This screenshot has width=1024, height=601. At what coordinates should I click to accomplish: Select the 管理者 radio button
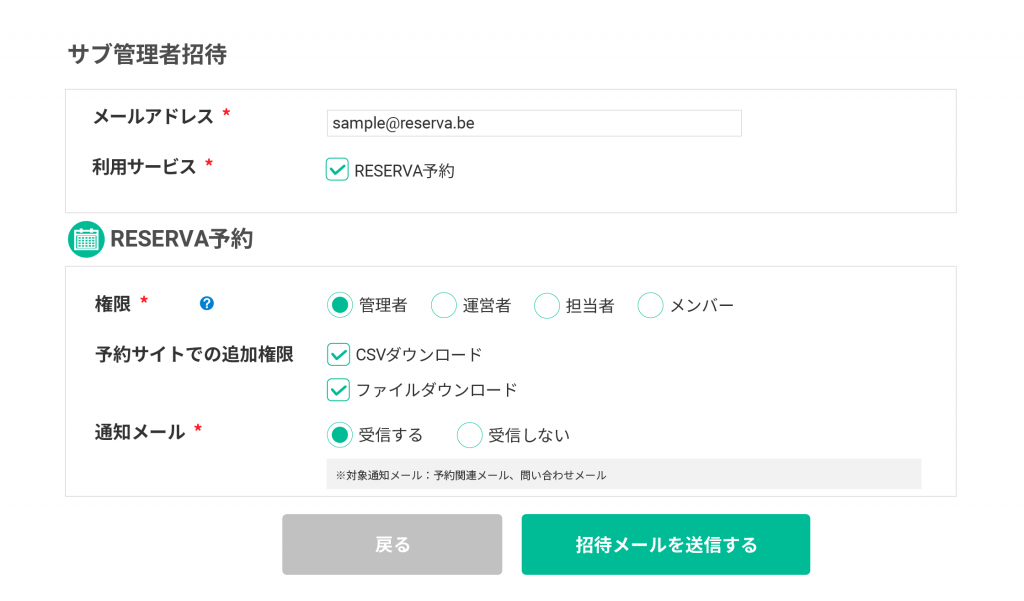[x=340, y=305]
